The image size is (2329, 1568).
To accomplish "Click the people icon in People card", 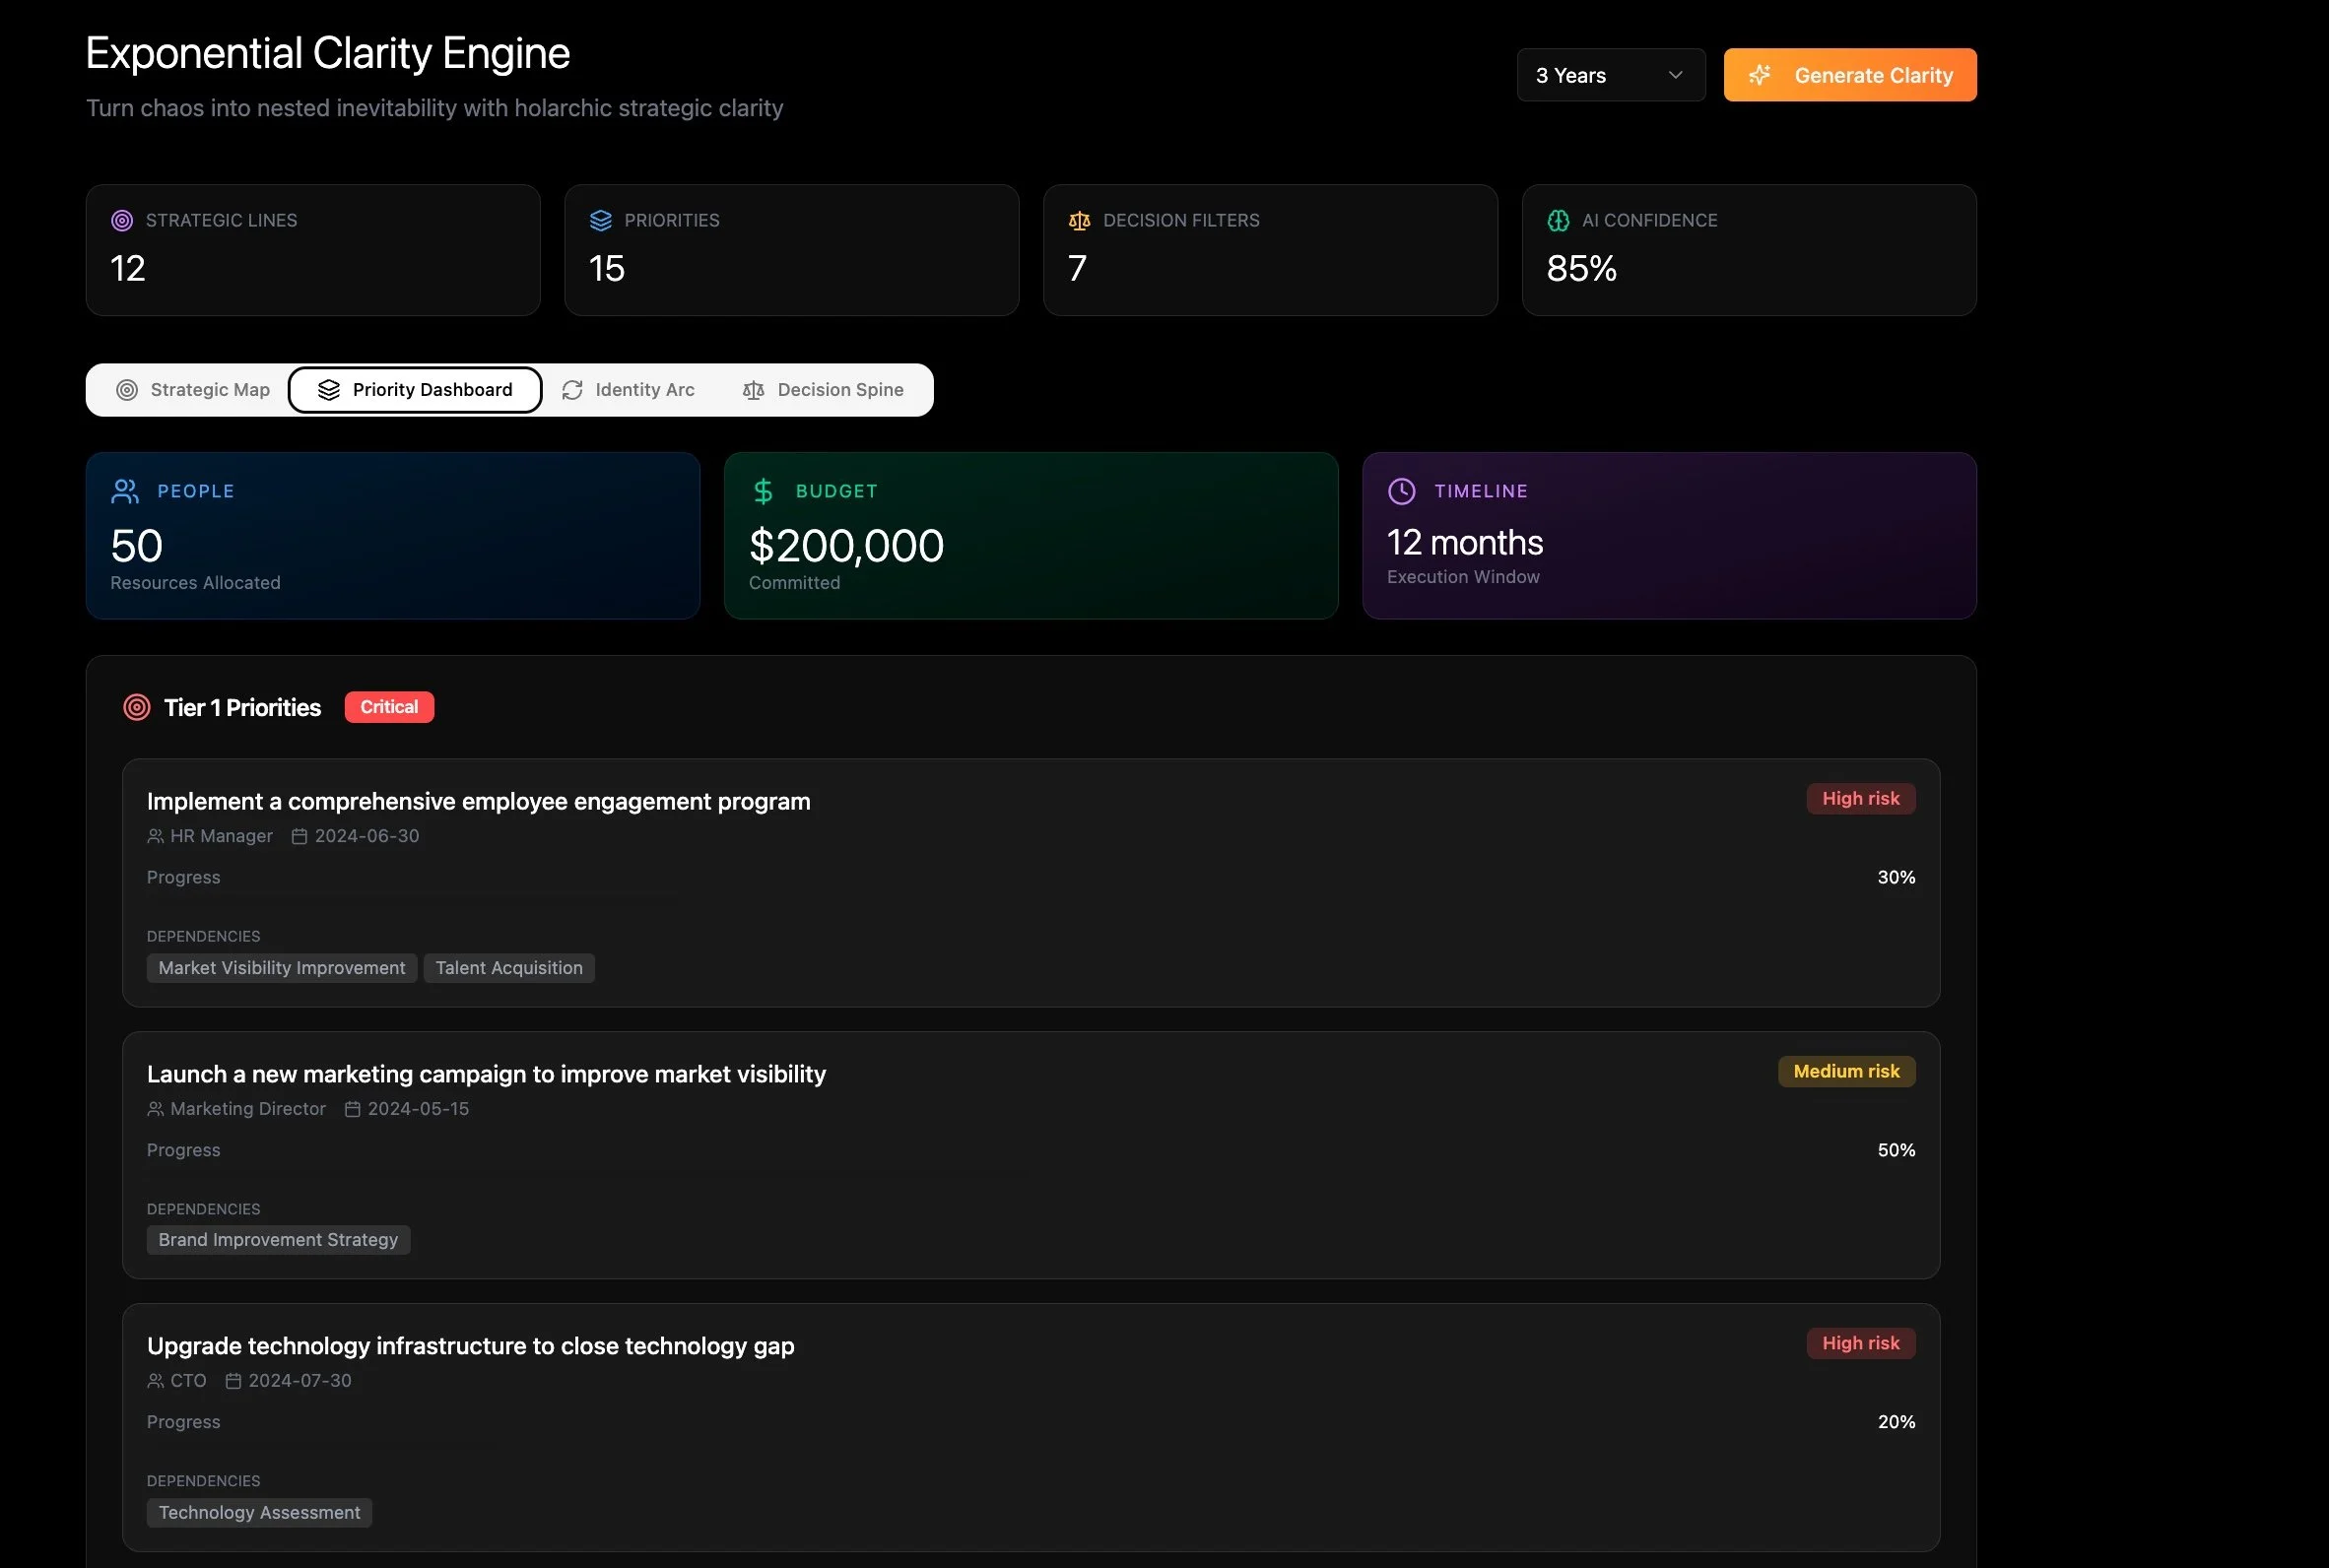I will point(125,491).
